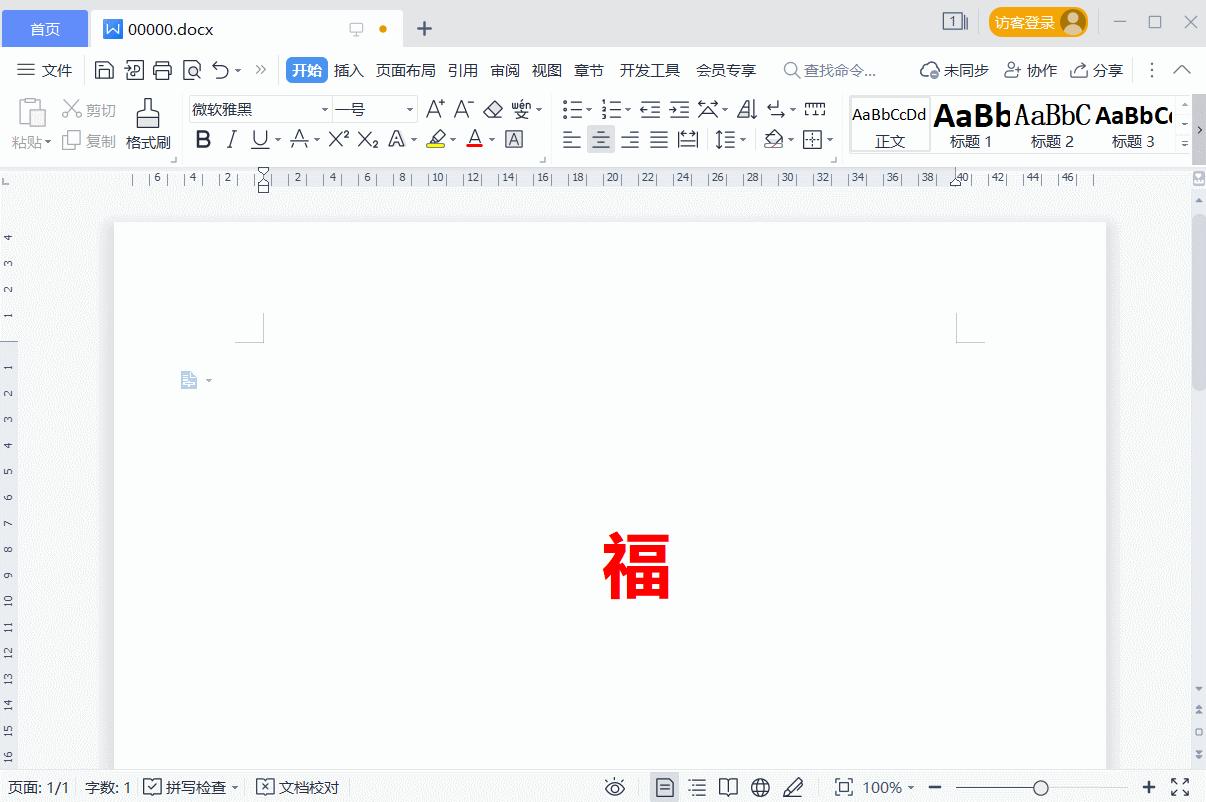This screenshot has width=1206, height=802.
Task: Click the Save icon in quick access toolbar
Action: (x=104, y=70)
